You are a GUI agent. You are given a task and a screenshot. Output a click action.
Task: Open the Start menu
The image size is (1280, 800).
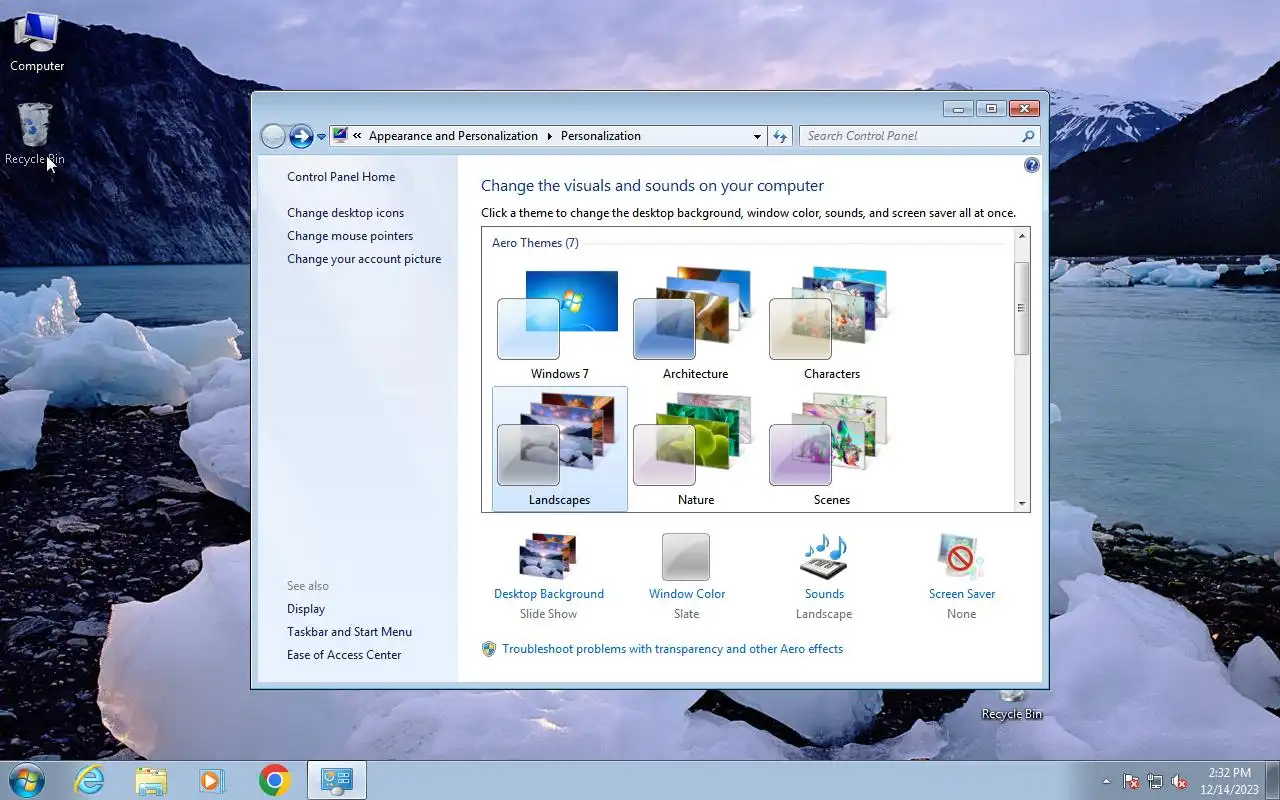pos(26,780)
